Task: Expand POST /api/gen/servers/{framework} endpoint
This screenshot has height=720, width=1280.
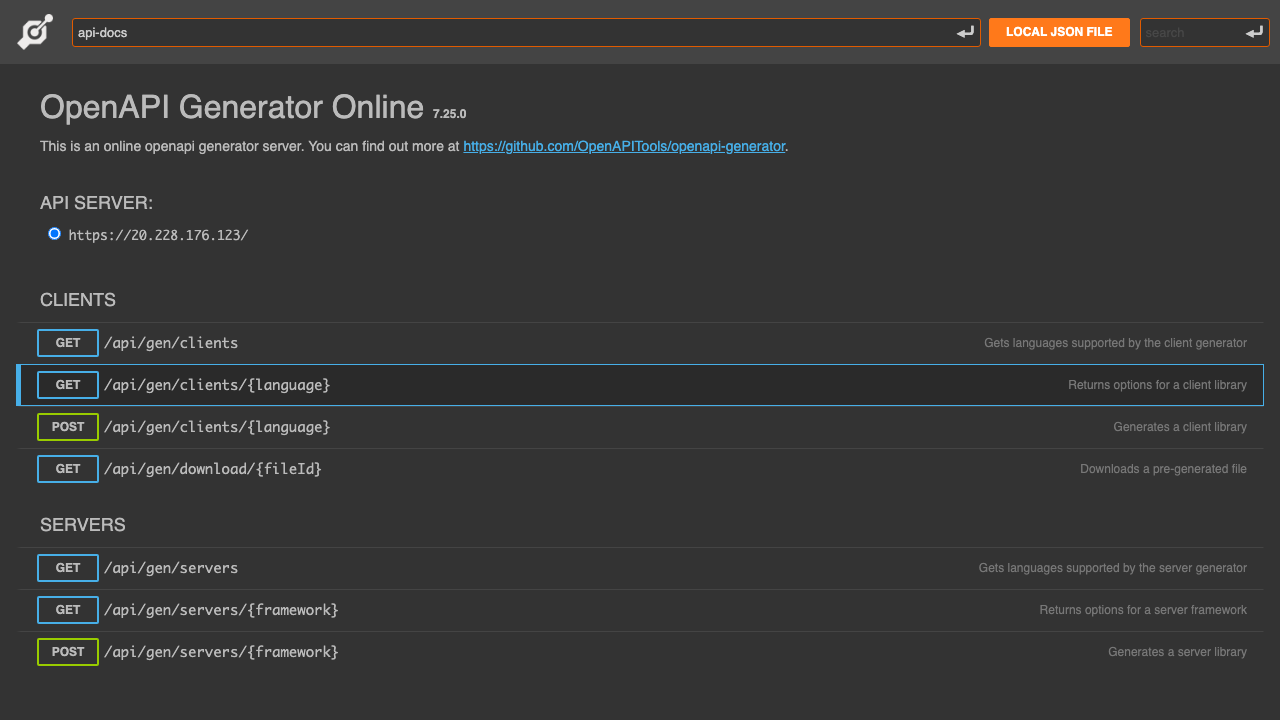Action: [641, 652]
